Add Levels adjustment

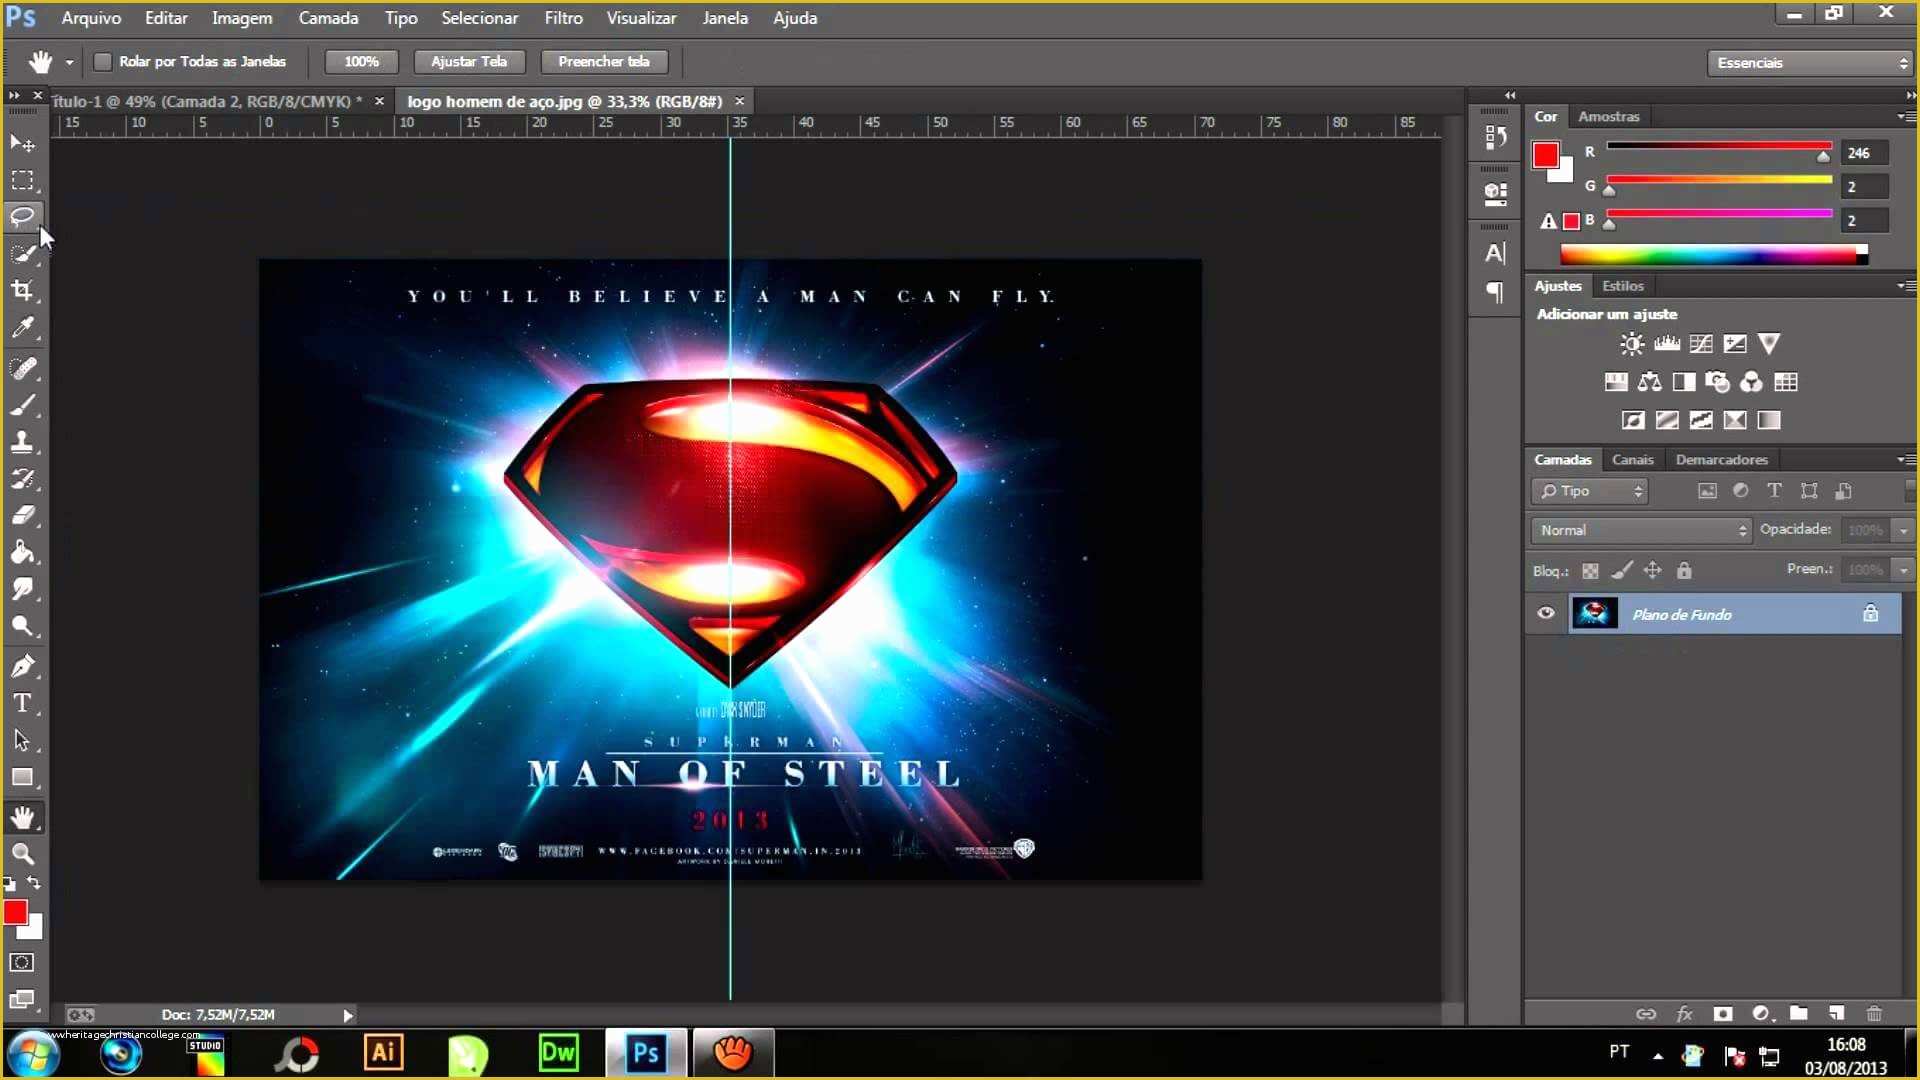coord(1667,344)
